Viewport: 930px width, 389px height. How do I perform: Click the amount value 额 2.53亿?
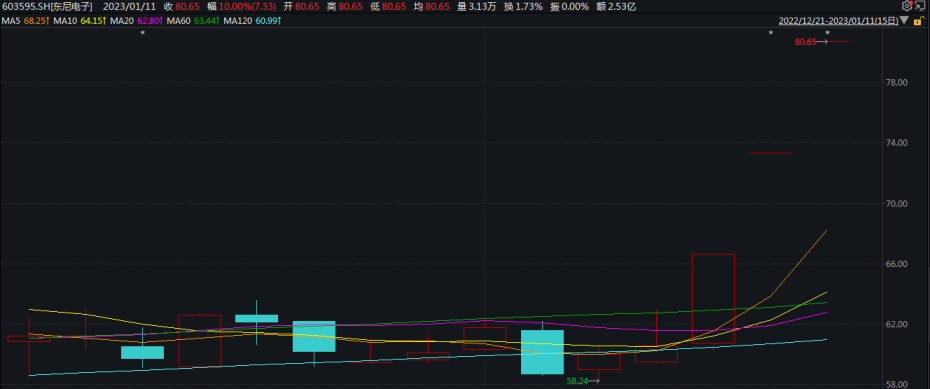coord(616,7)
